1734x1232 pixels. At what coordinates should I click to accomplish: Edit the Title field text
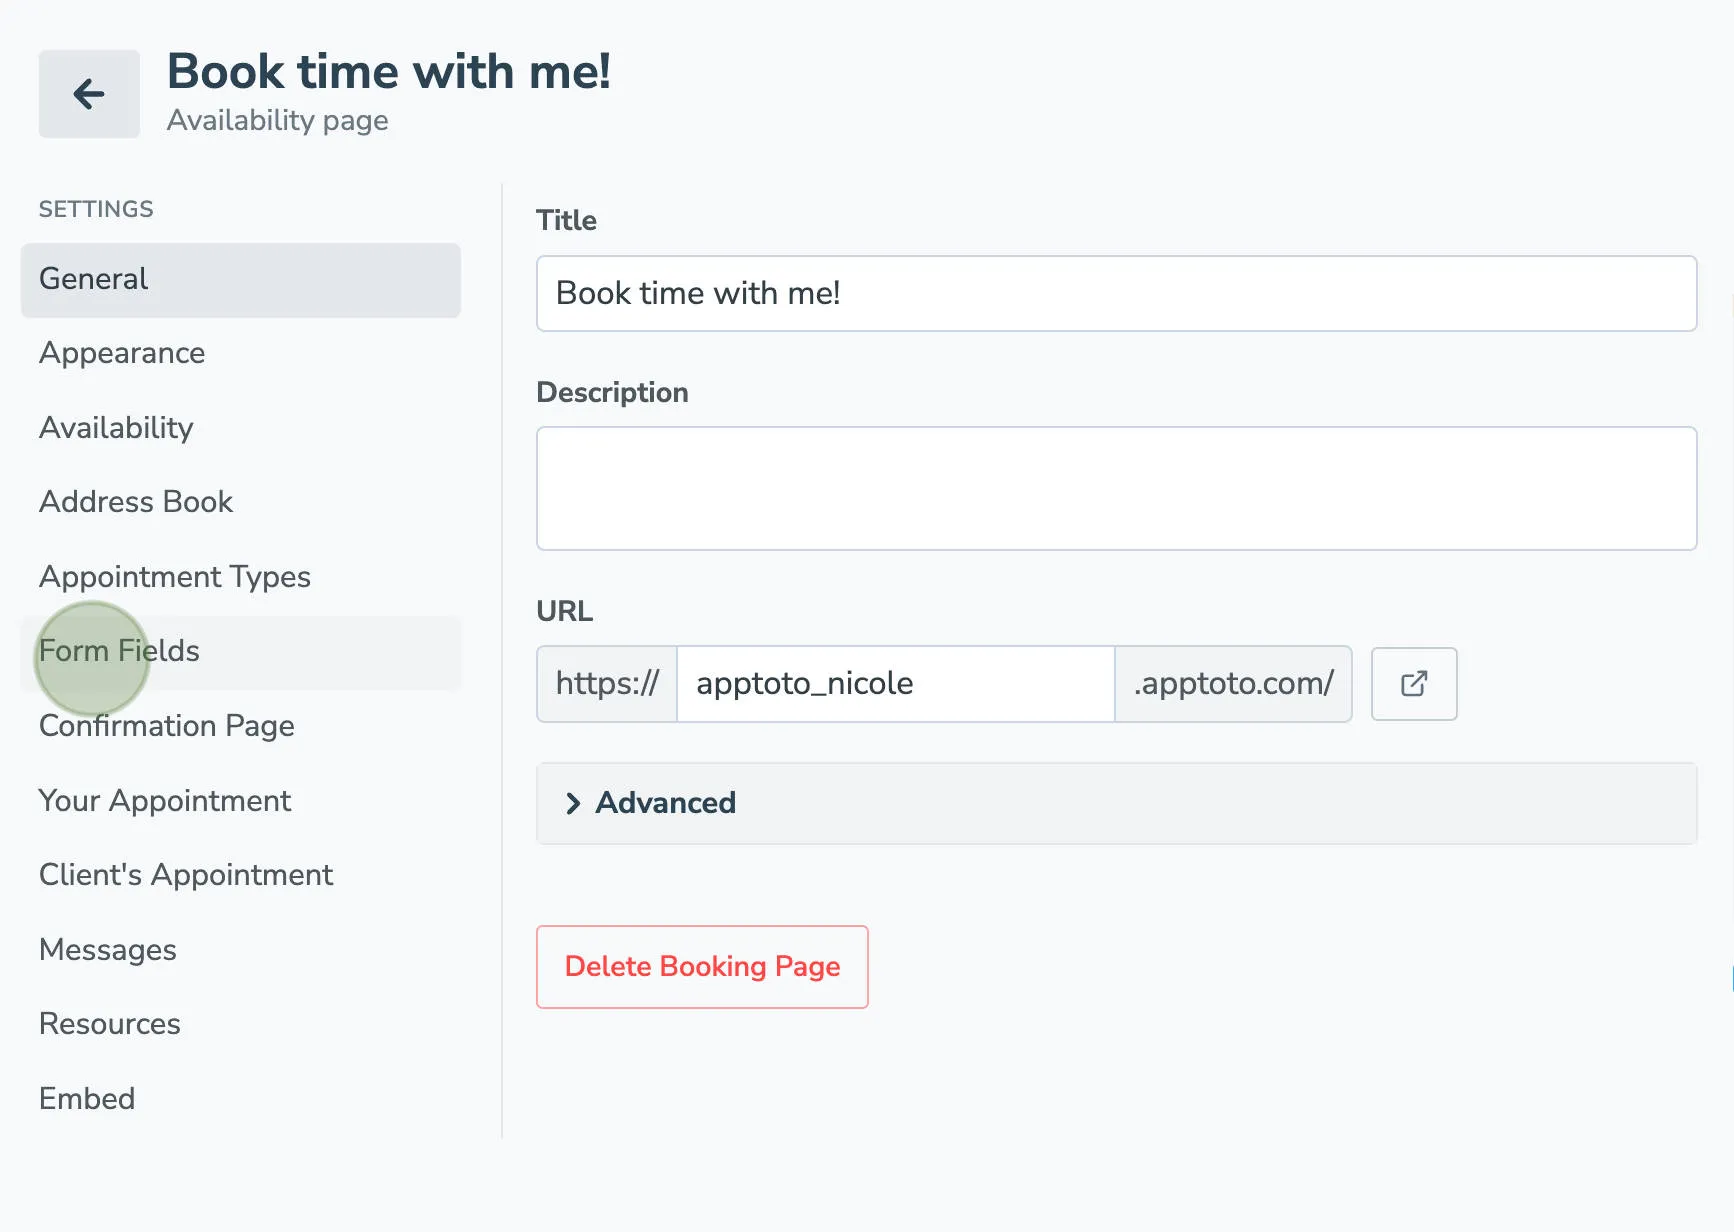pyautogui.click(x=1115, y=293)
